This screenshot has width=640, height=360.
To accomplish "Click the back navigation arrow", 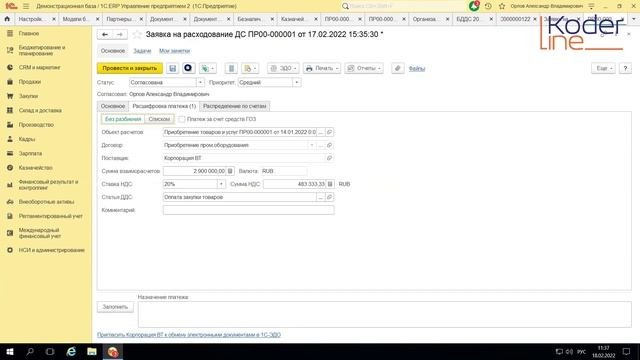I will coord(105,35).
